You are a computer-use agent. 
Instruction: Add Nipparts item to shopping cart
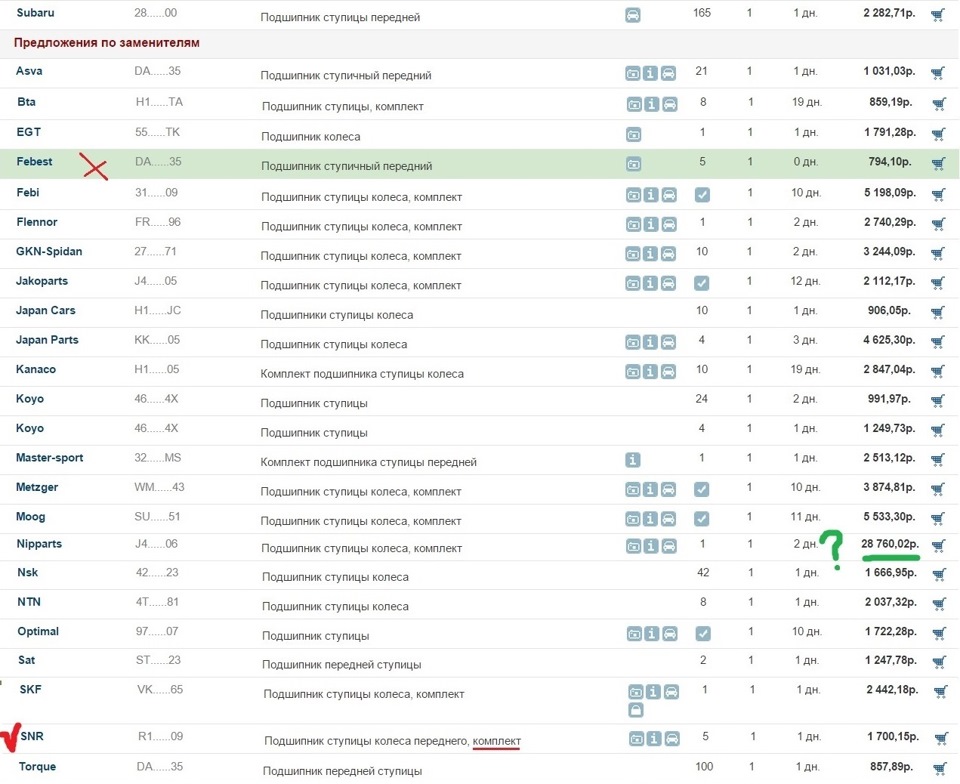(938, 545)
